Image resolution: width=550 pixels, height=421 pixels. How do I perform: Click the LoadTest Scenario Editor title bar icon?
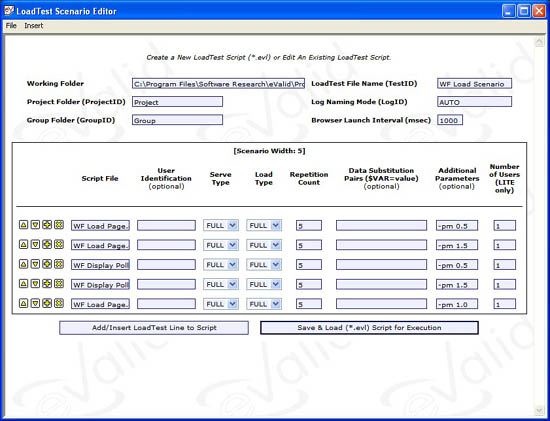pyautogui.click(x=8, y=11)
